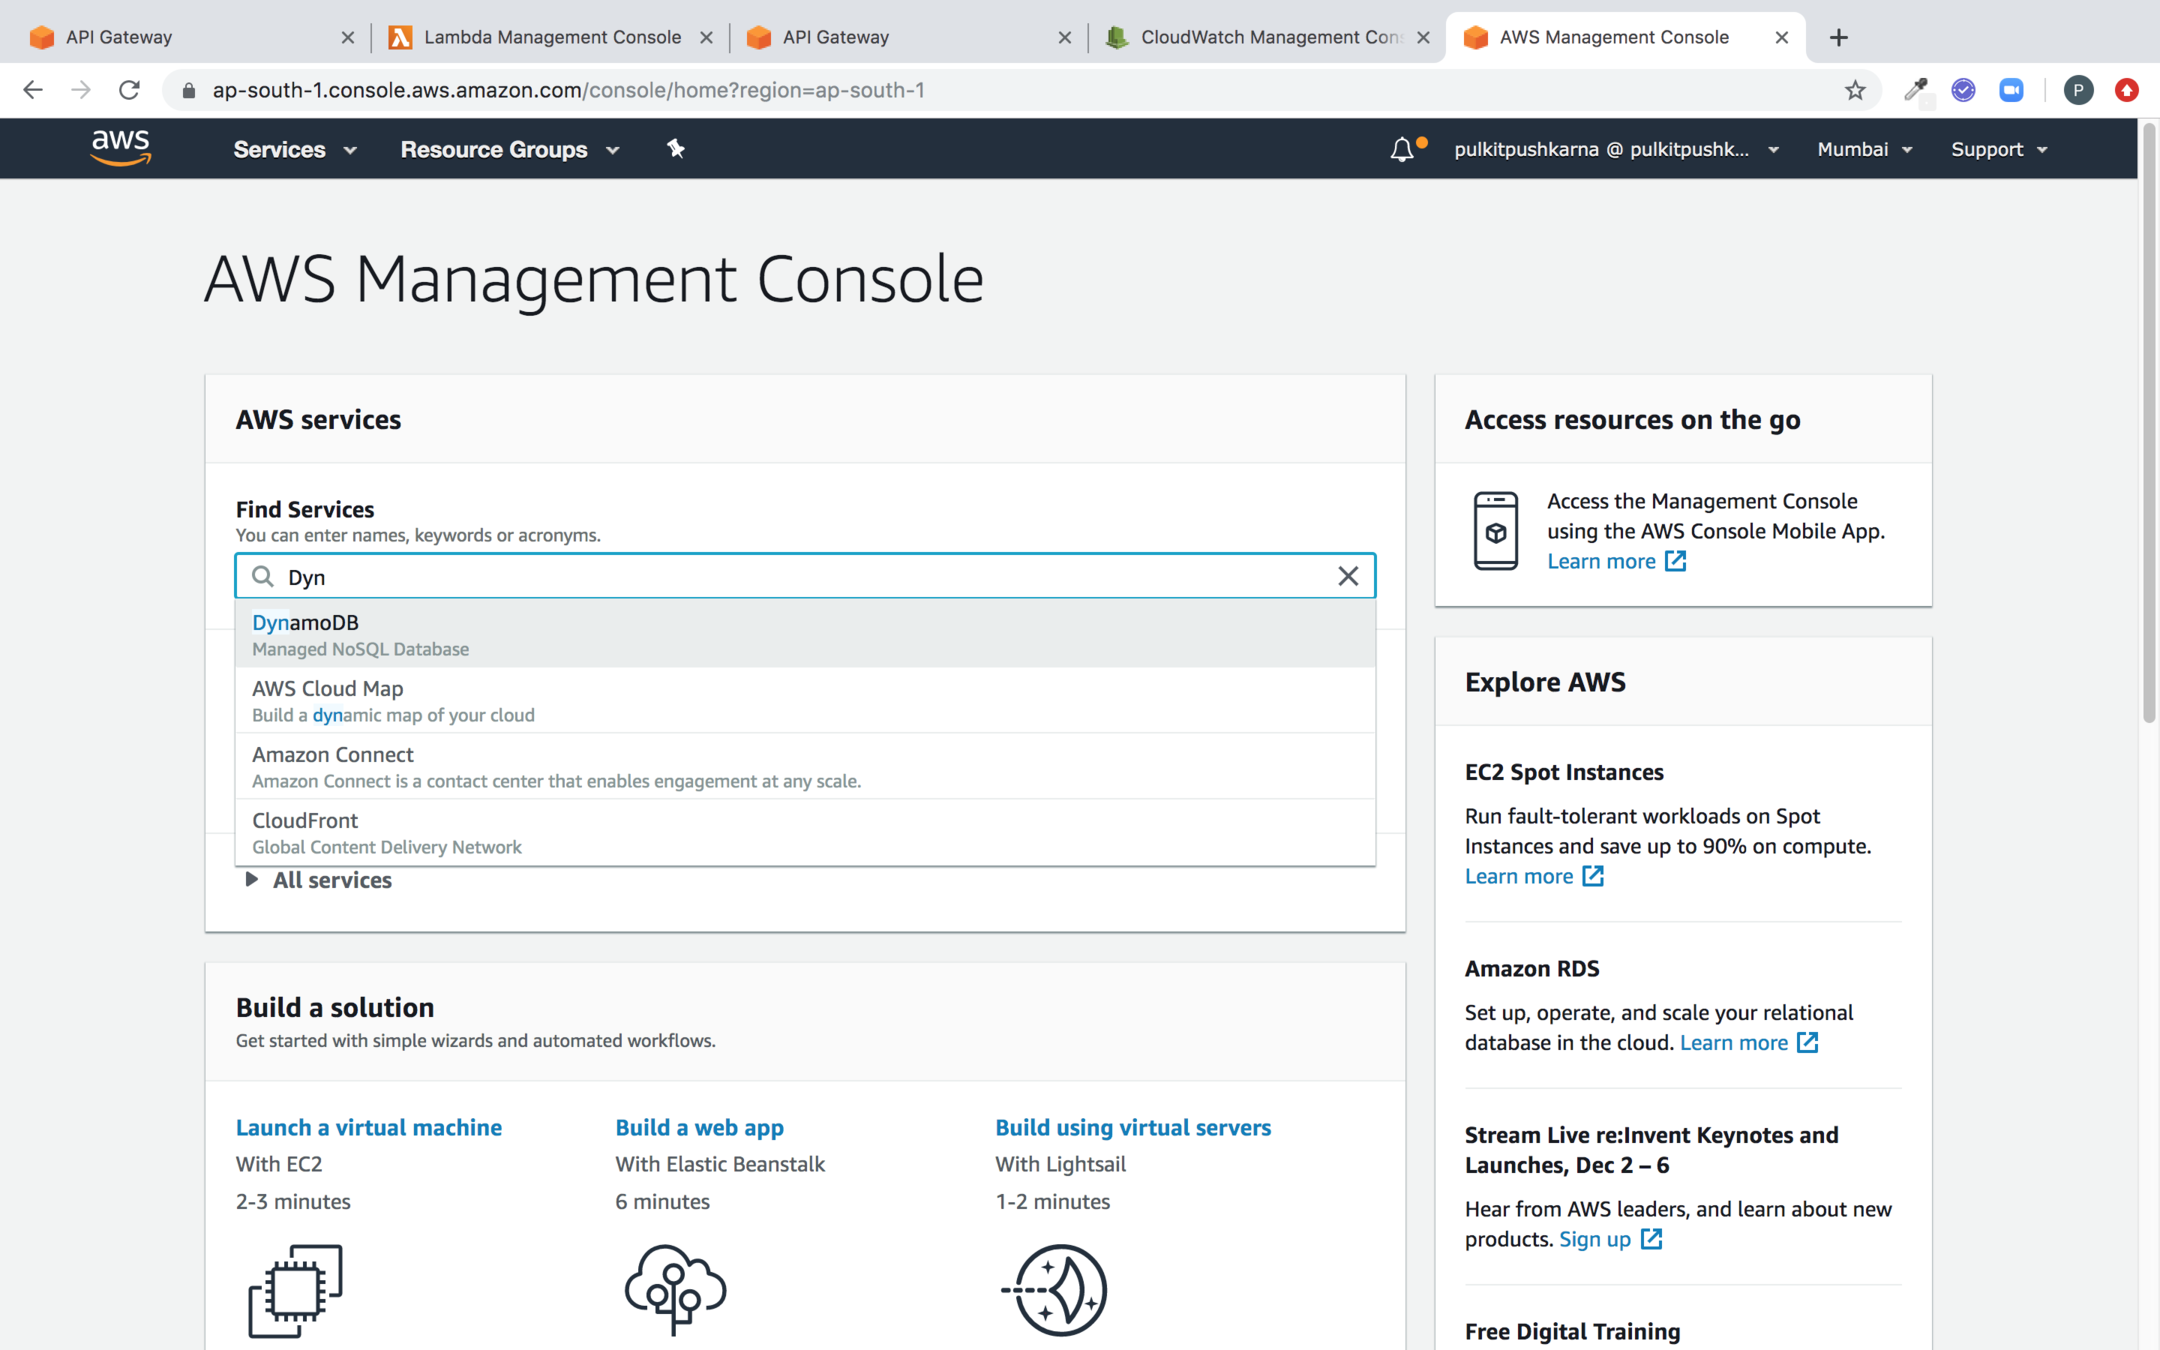This screenshot has height=1350, width=2160.
Task: Clear the Find Services search box
Action: click(x=1348, y=576)
